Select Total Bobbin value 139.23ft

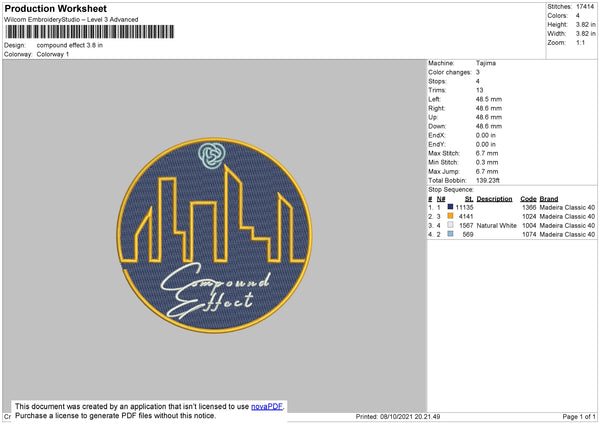coord(488,180)
